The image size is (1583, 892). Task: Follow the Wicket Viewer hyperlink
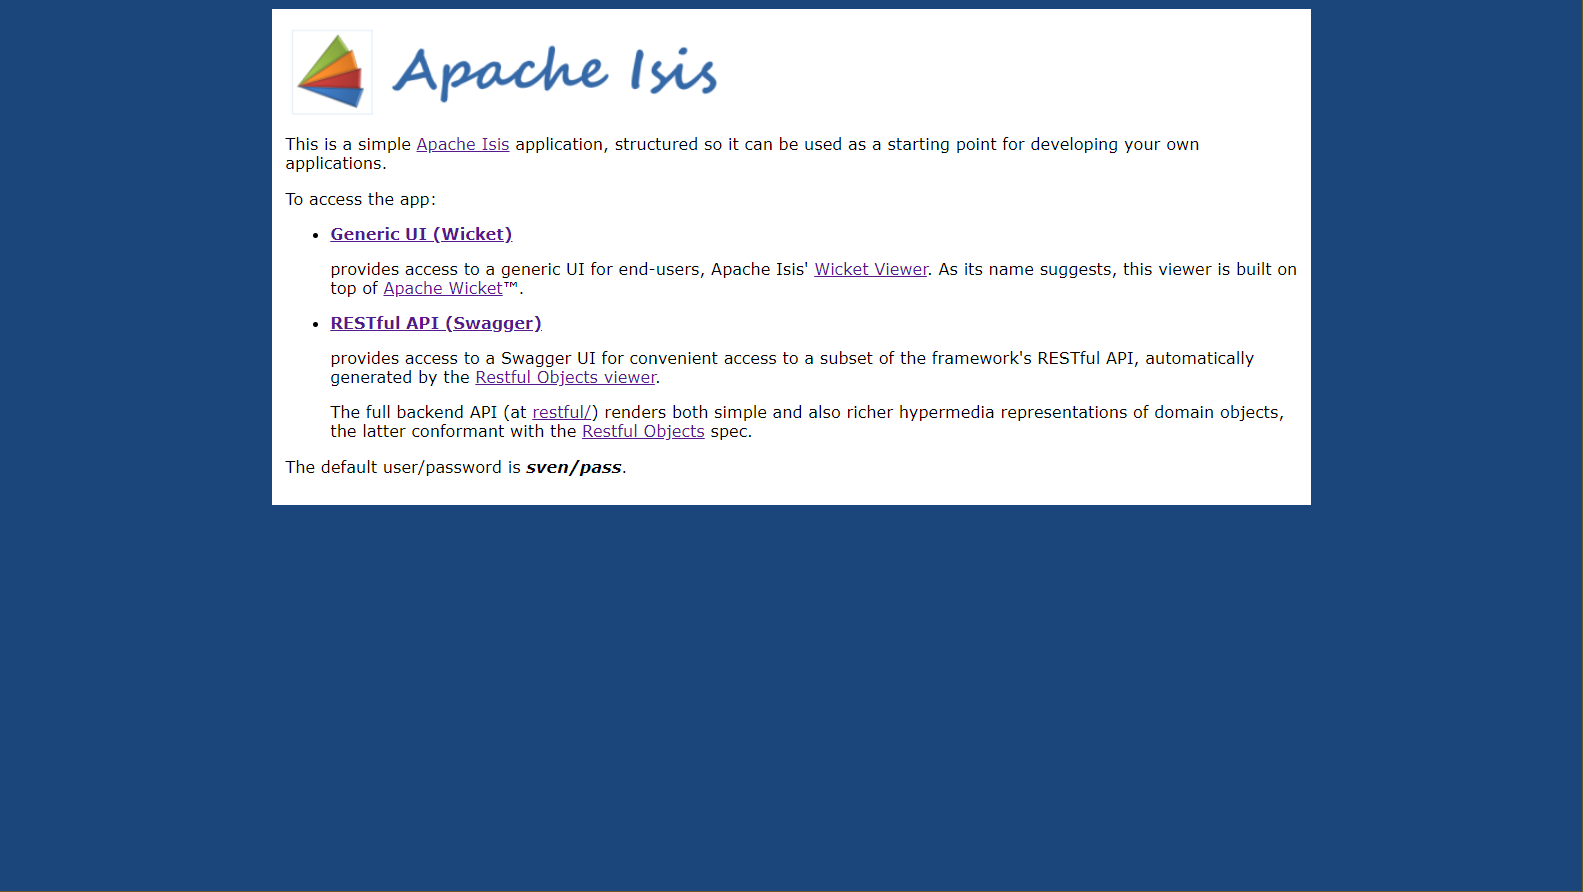coord(870,270)
